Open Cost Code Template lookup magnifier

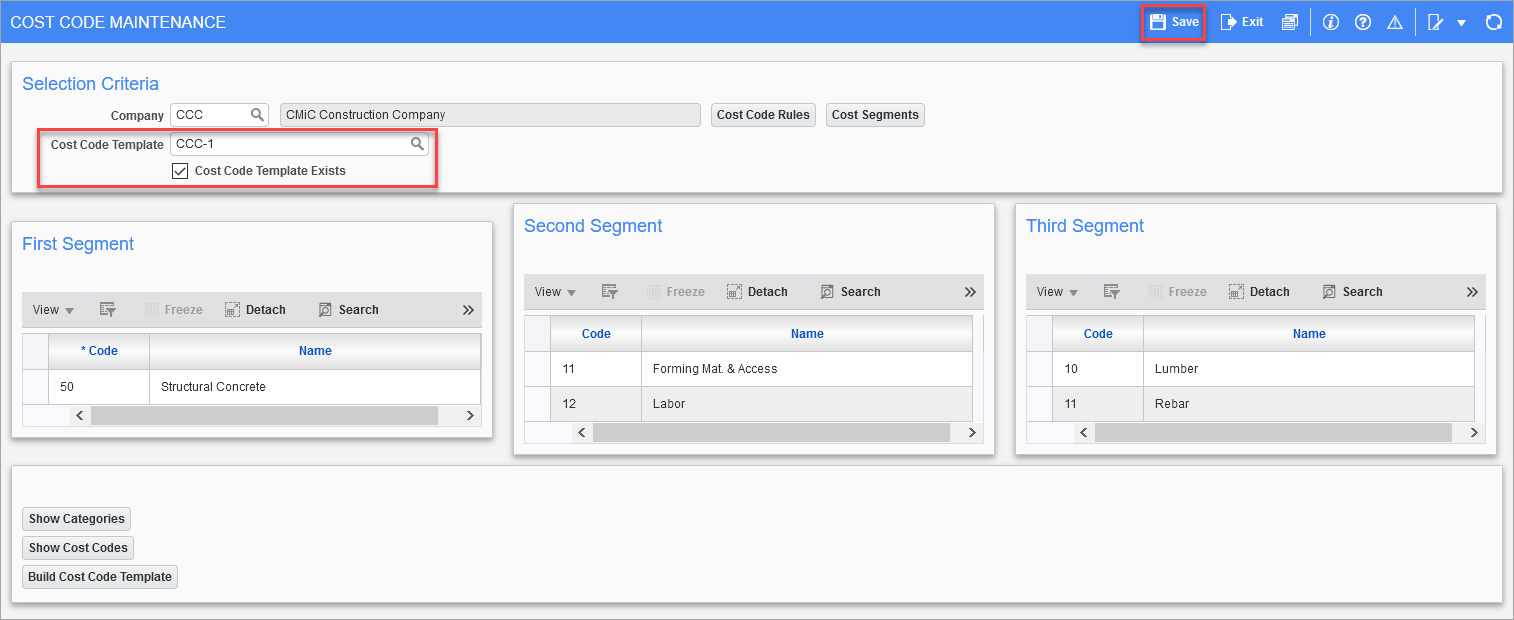pos(417,144)
